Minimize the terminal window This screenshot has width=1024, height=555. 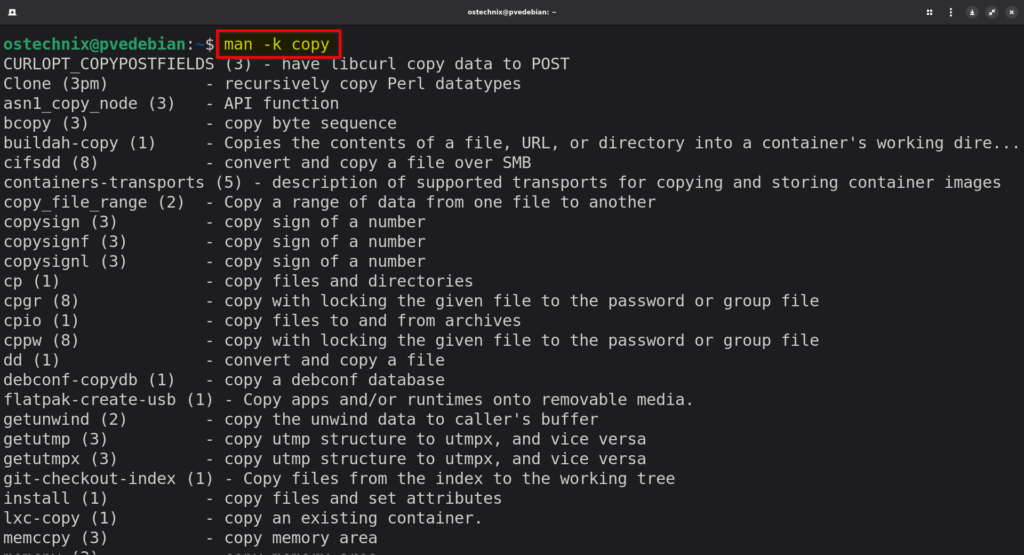(x=971, y=12)
